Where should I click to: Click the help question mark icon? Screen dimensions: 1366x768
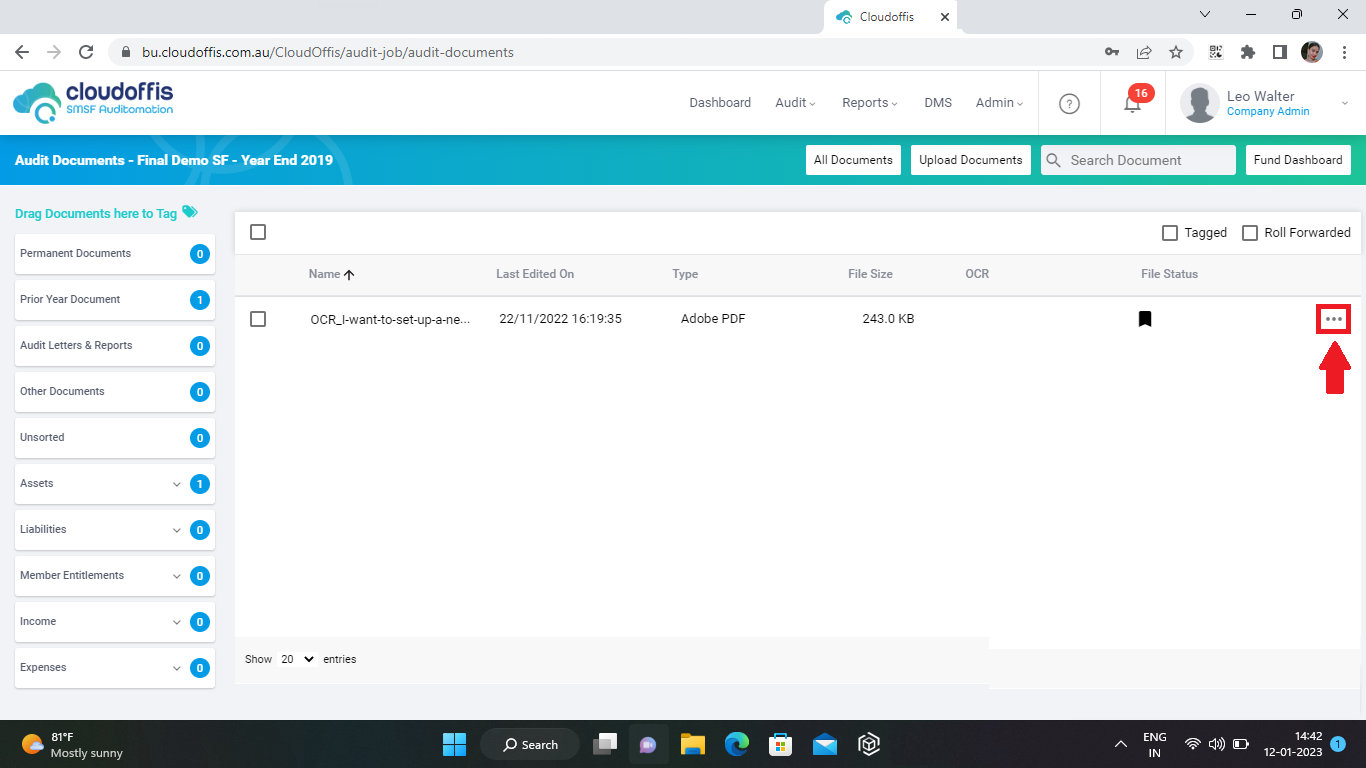(x=1069, y=103)
